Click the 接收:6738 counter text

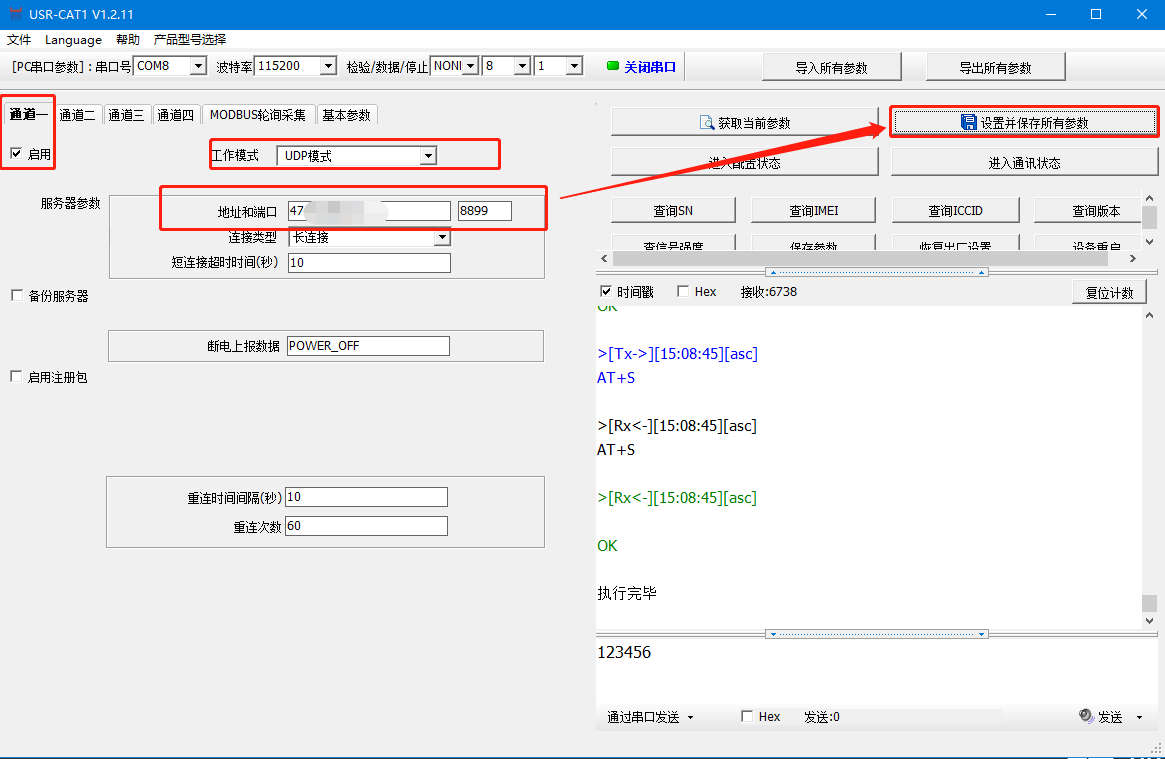pos(768,292)
